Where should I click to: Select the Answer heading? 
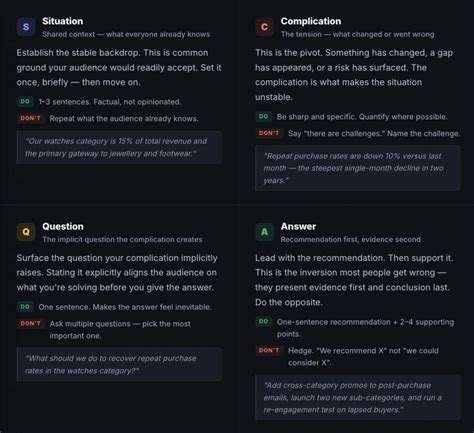point(298,226)
